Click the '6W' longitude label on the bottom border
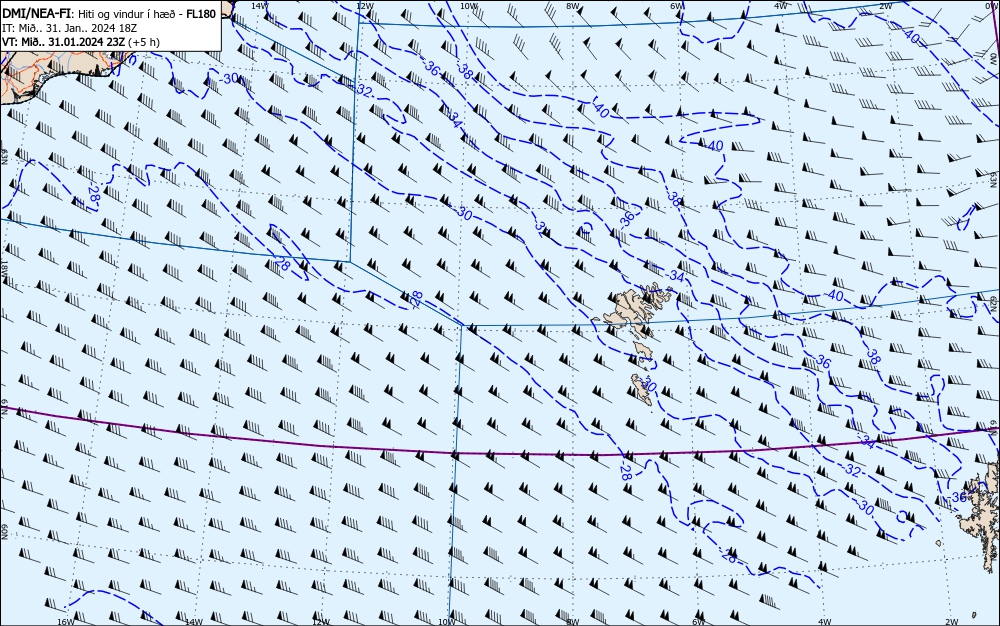This screenshot has height=626, width=1000. pos(698,622)
